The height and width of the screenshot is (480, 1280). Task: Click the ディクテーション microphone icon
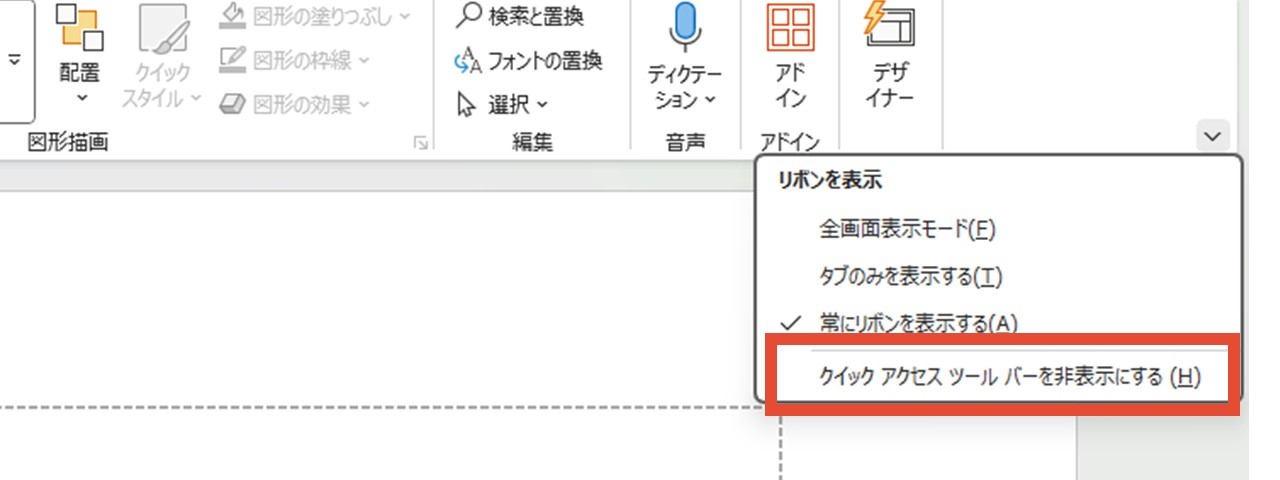point(685,25)
